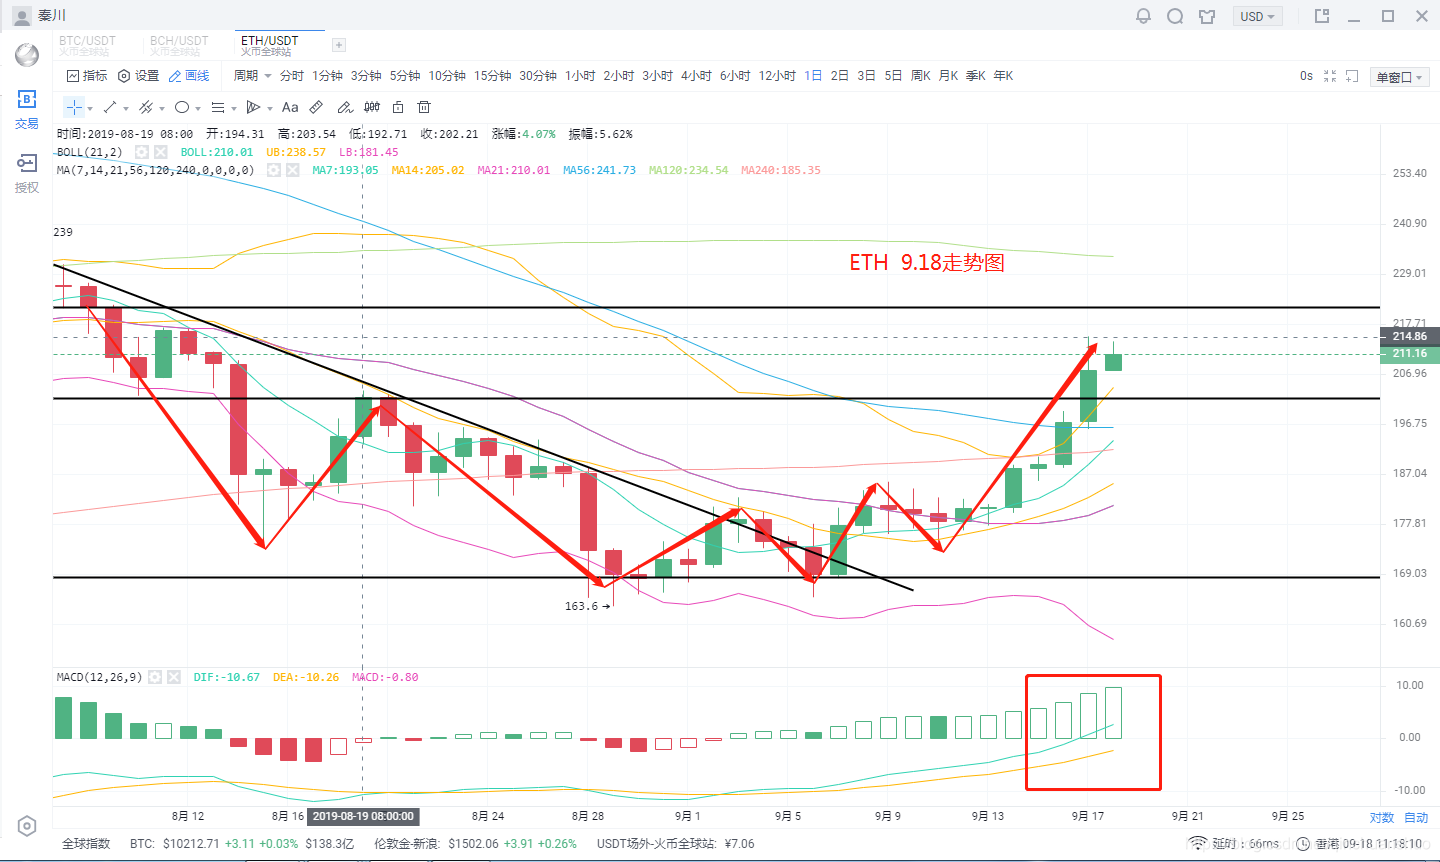This screenshot has height=862, width=1440.
Task: Select the 月K timeframe
Action: [948, 76]
